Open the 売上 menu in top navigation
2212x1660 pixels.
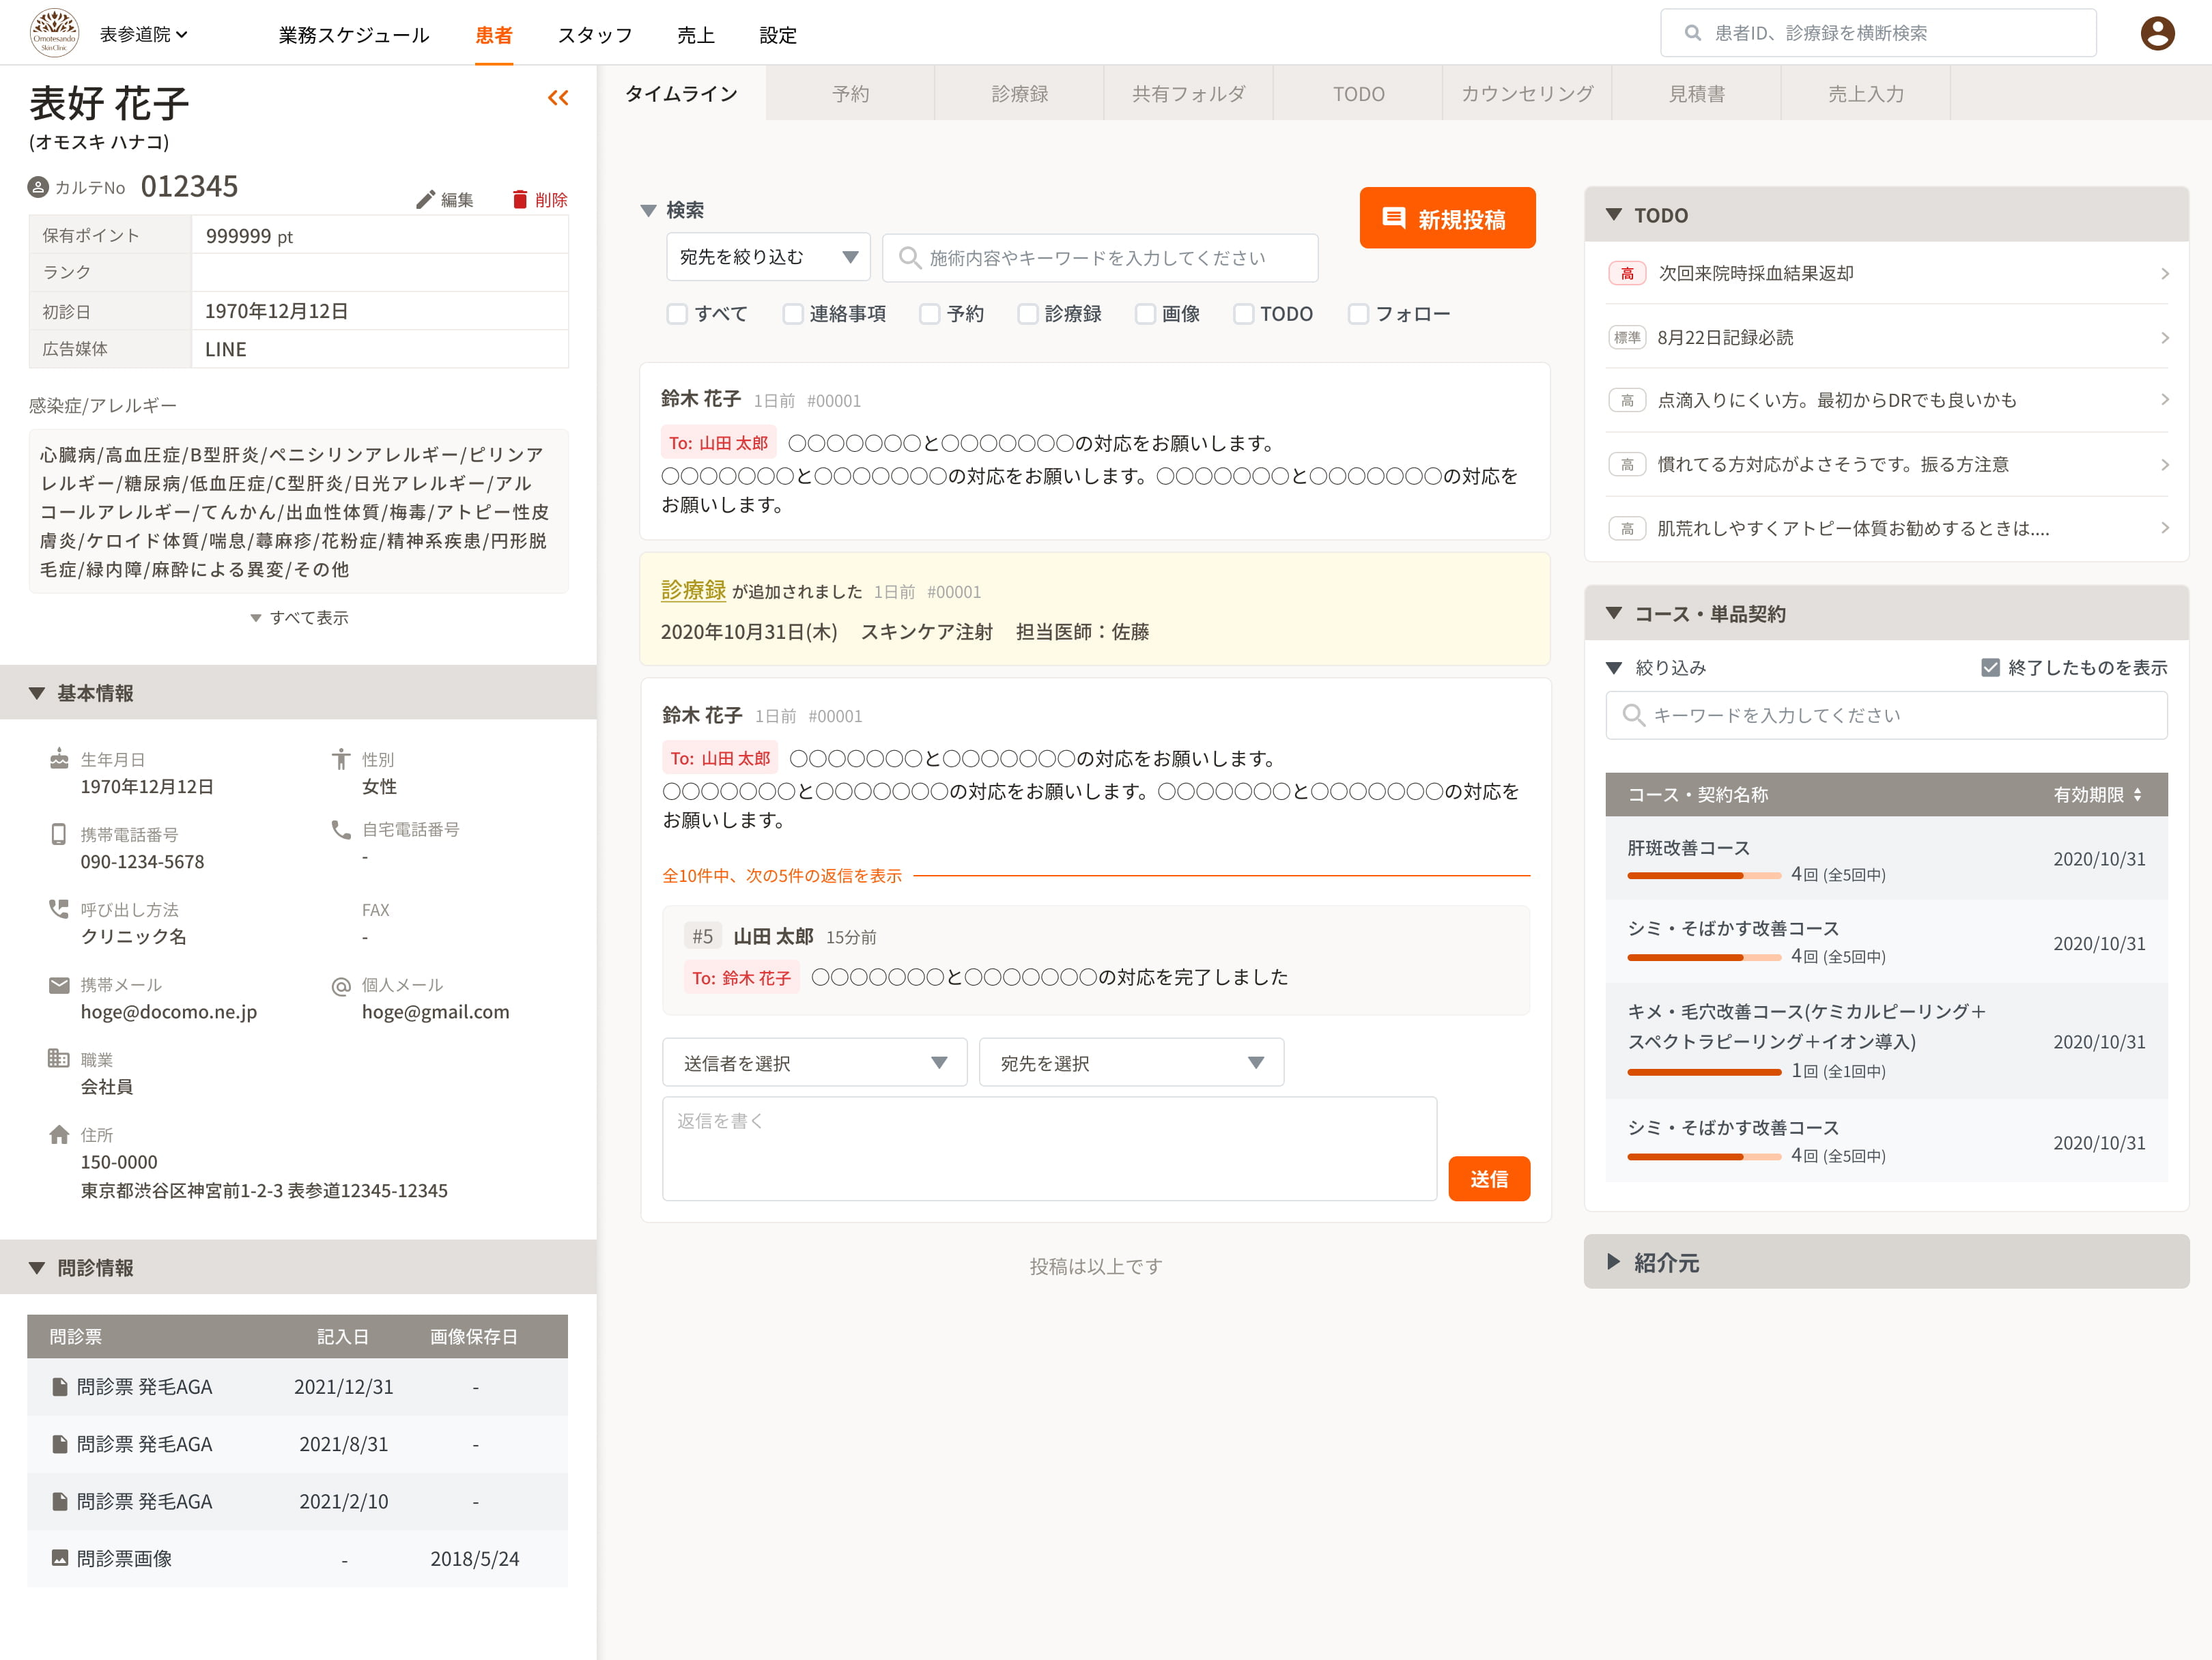[695, 35]
